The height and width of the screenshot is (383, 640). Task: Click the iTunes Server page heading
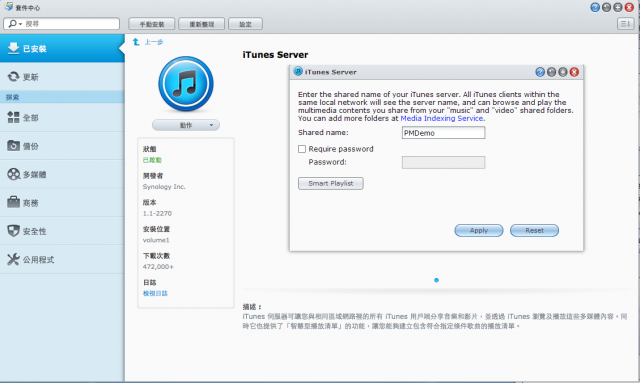(275, 55)
